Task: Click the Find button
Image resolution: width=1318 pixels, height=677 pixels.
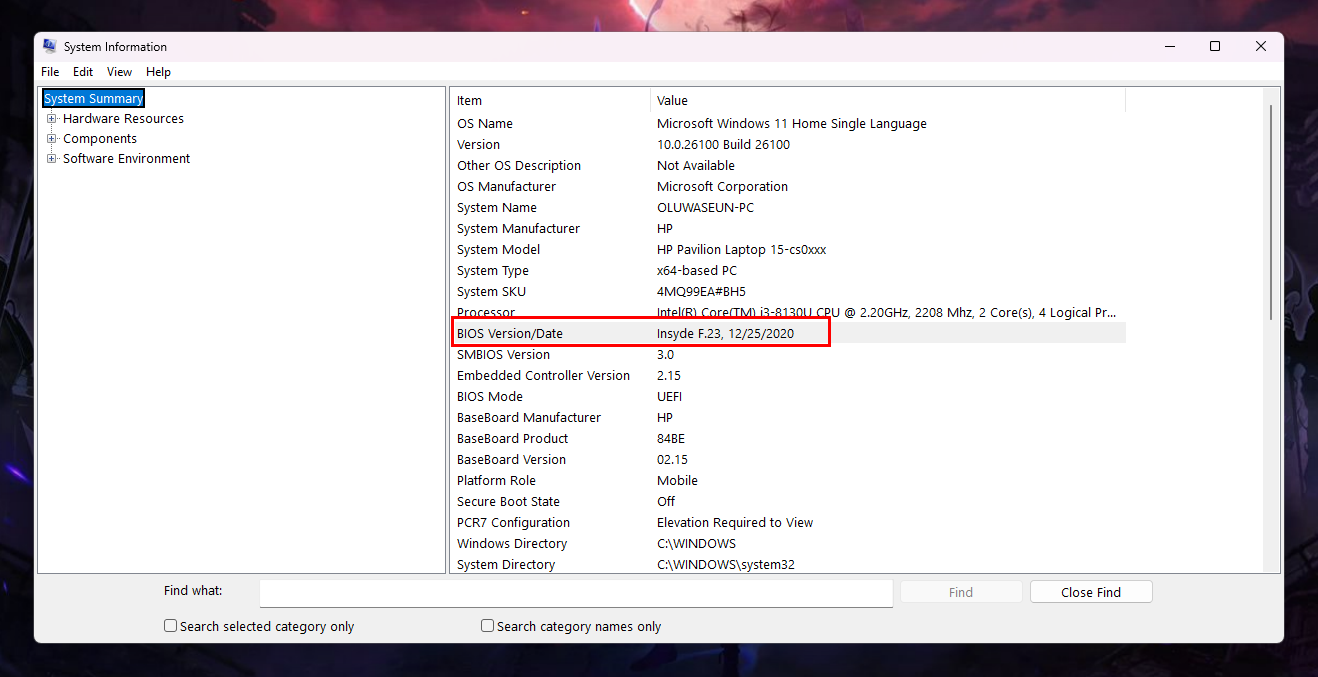Action: pos(960,591)
